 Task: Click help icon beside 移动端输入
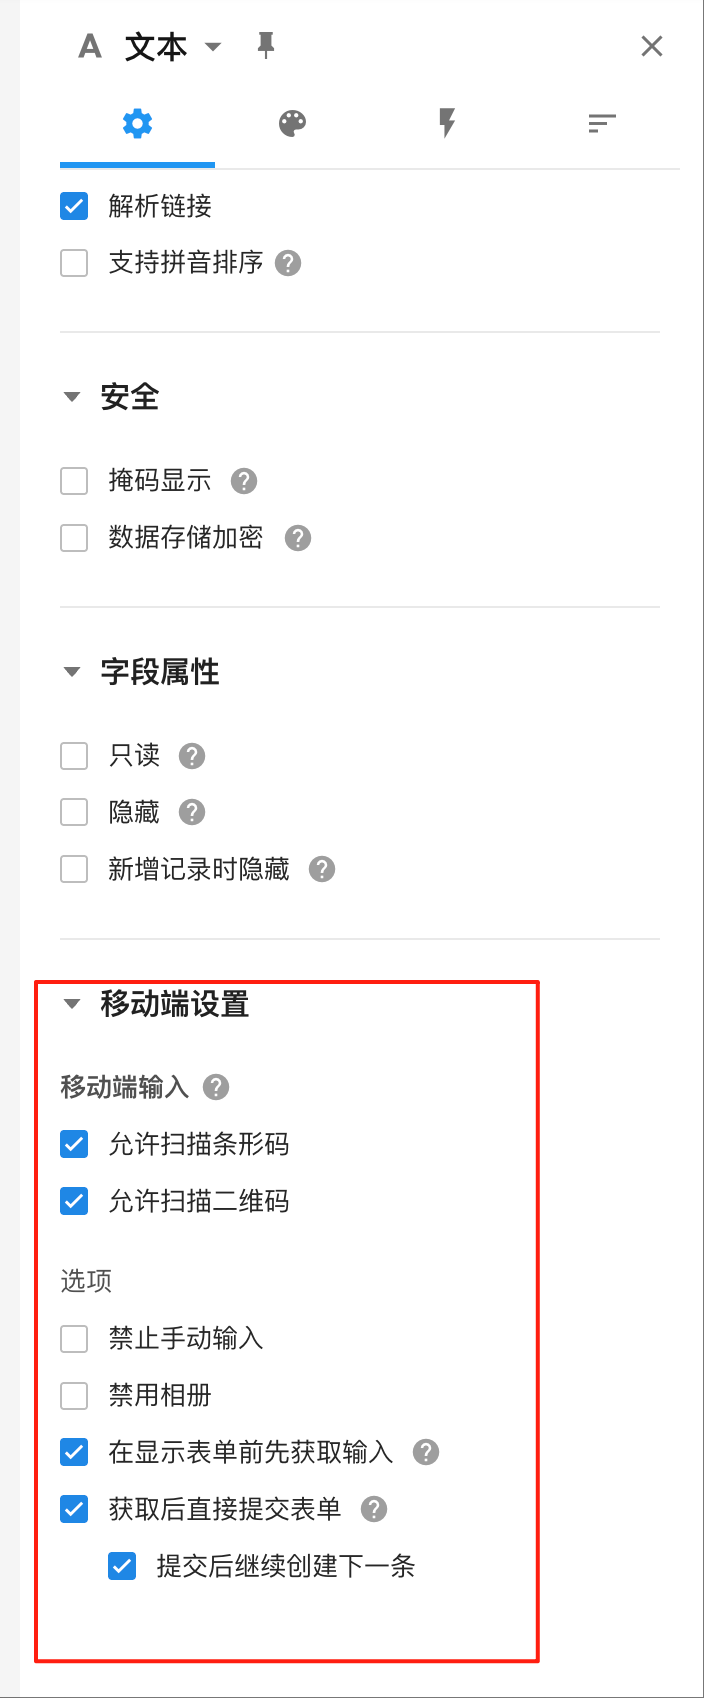click(216, 1087)
